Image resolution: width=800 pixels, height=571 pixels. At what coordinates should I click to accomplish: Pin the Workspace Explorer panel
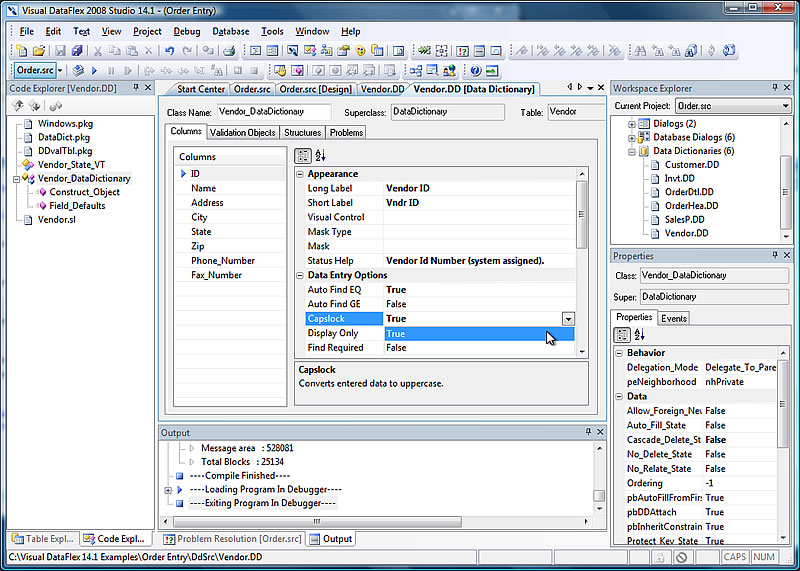(776, 89)
